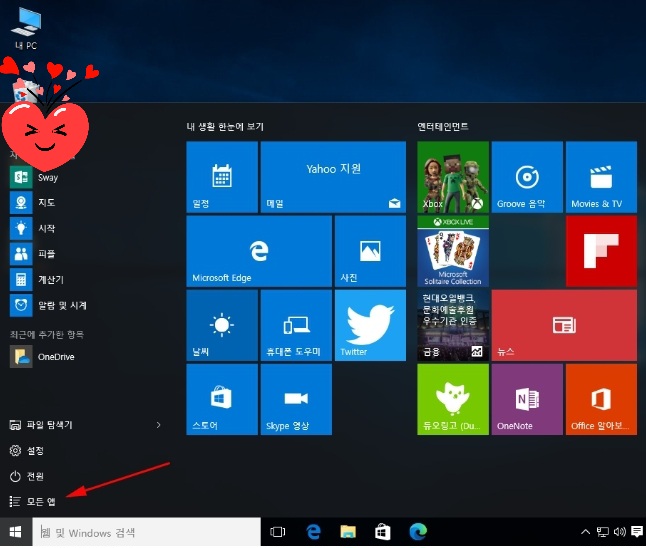The height and width of the screenshot is (548, 646).
Task: Open the volume tray icon
Action: click(619, 532)
